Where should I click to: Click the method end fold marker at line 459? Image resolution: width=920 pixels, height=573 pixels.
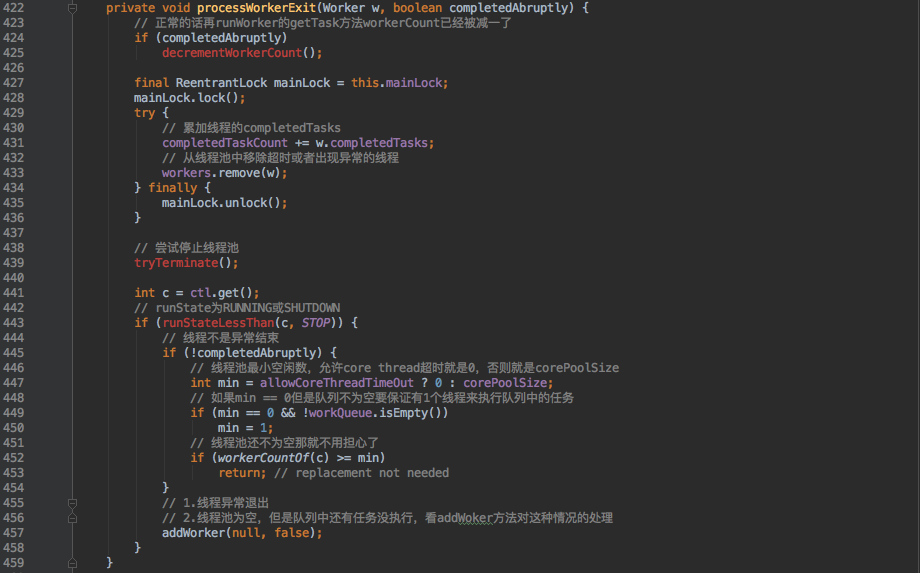pos(72,563)
